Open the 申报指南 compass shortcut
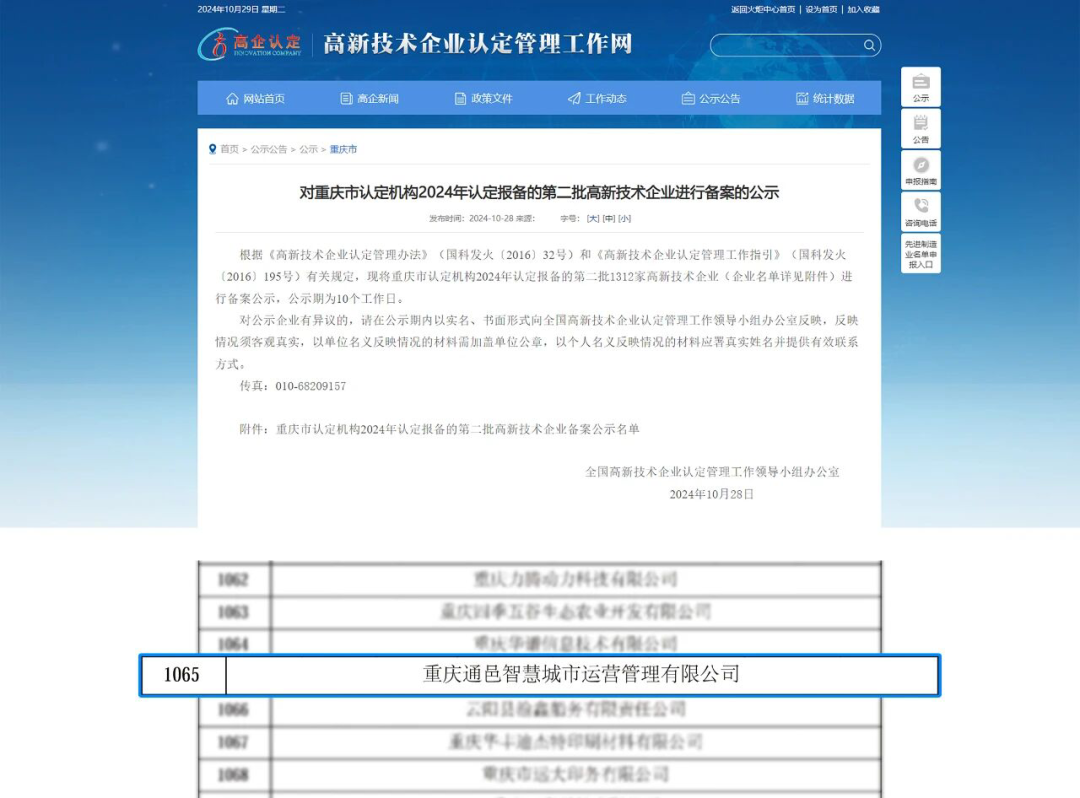This screenshot has height=798, width=1080. tap(920, 170)
